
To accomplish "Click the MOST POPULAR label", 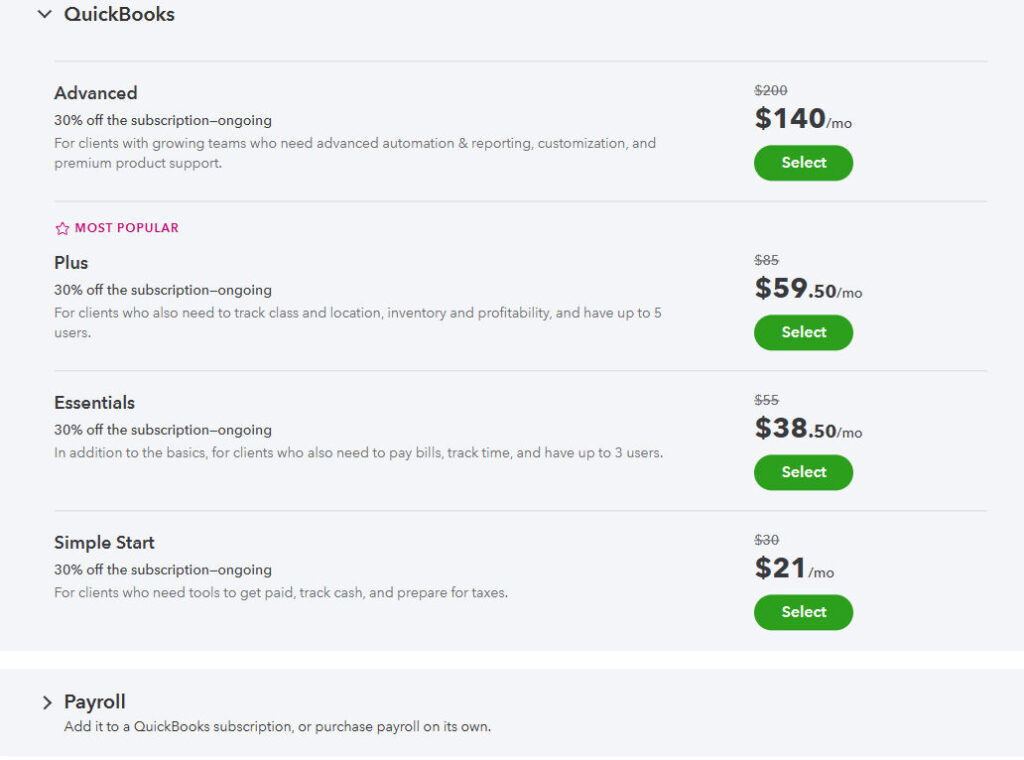I will 124,228.
